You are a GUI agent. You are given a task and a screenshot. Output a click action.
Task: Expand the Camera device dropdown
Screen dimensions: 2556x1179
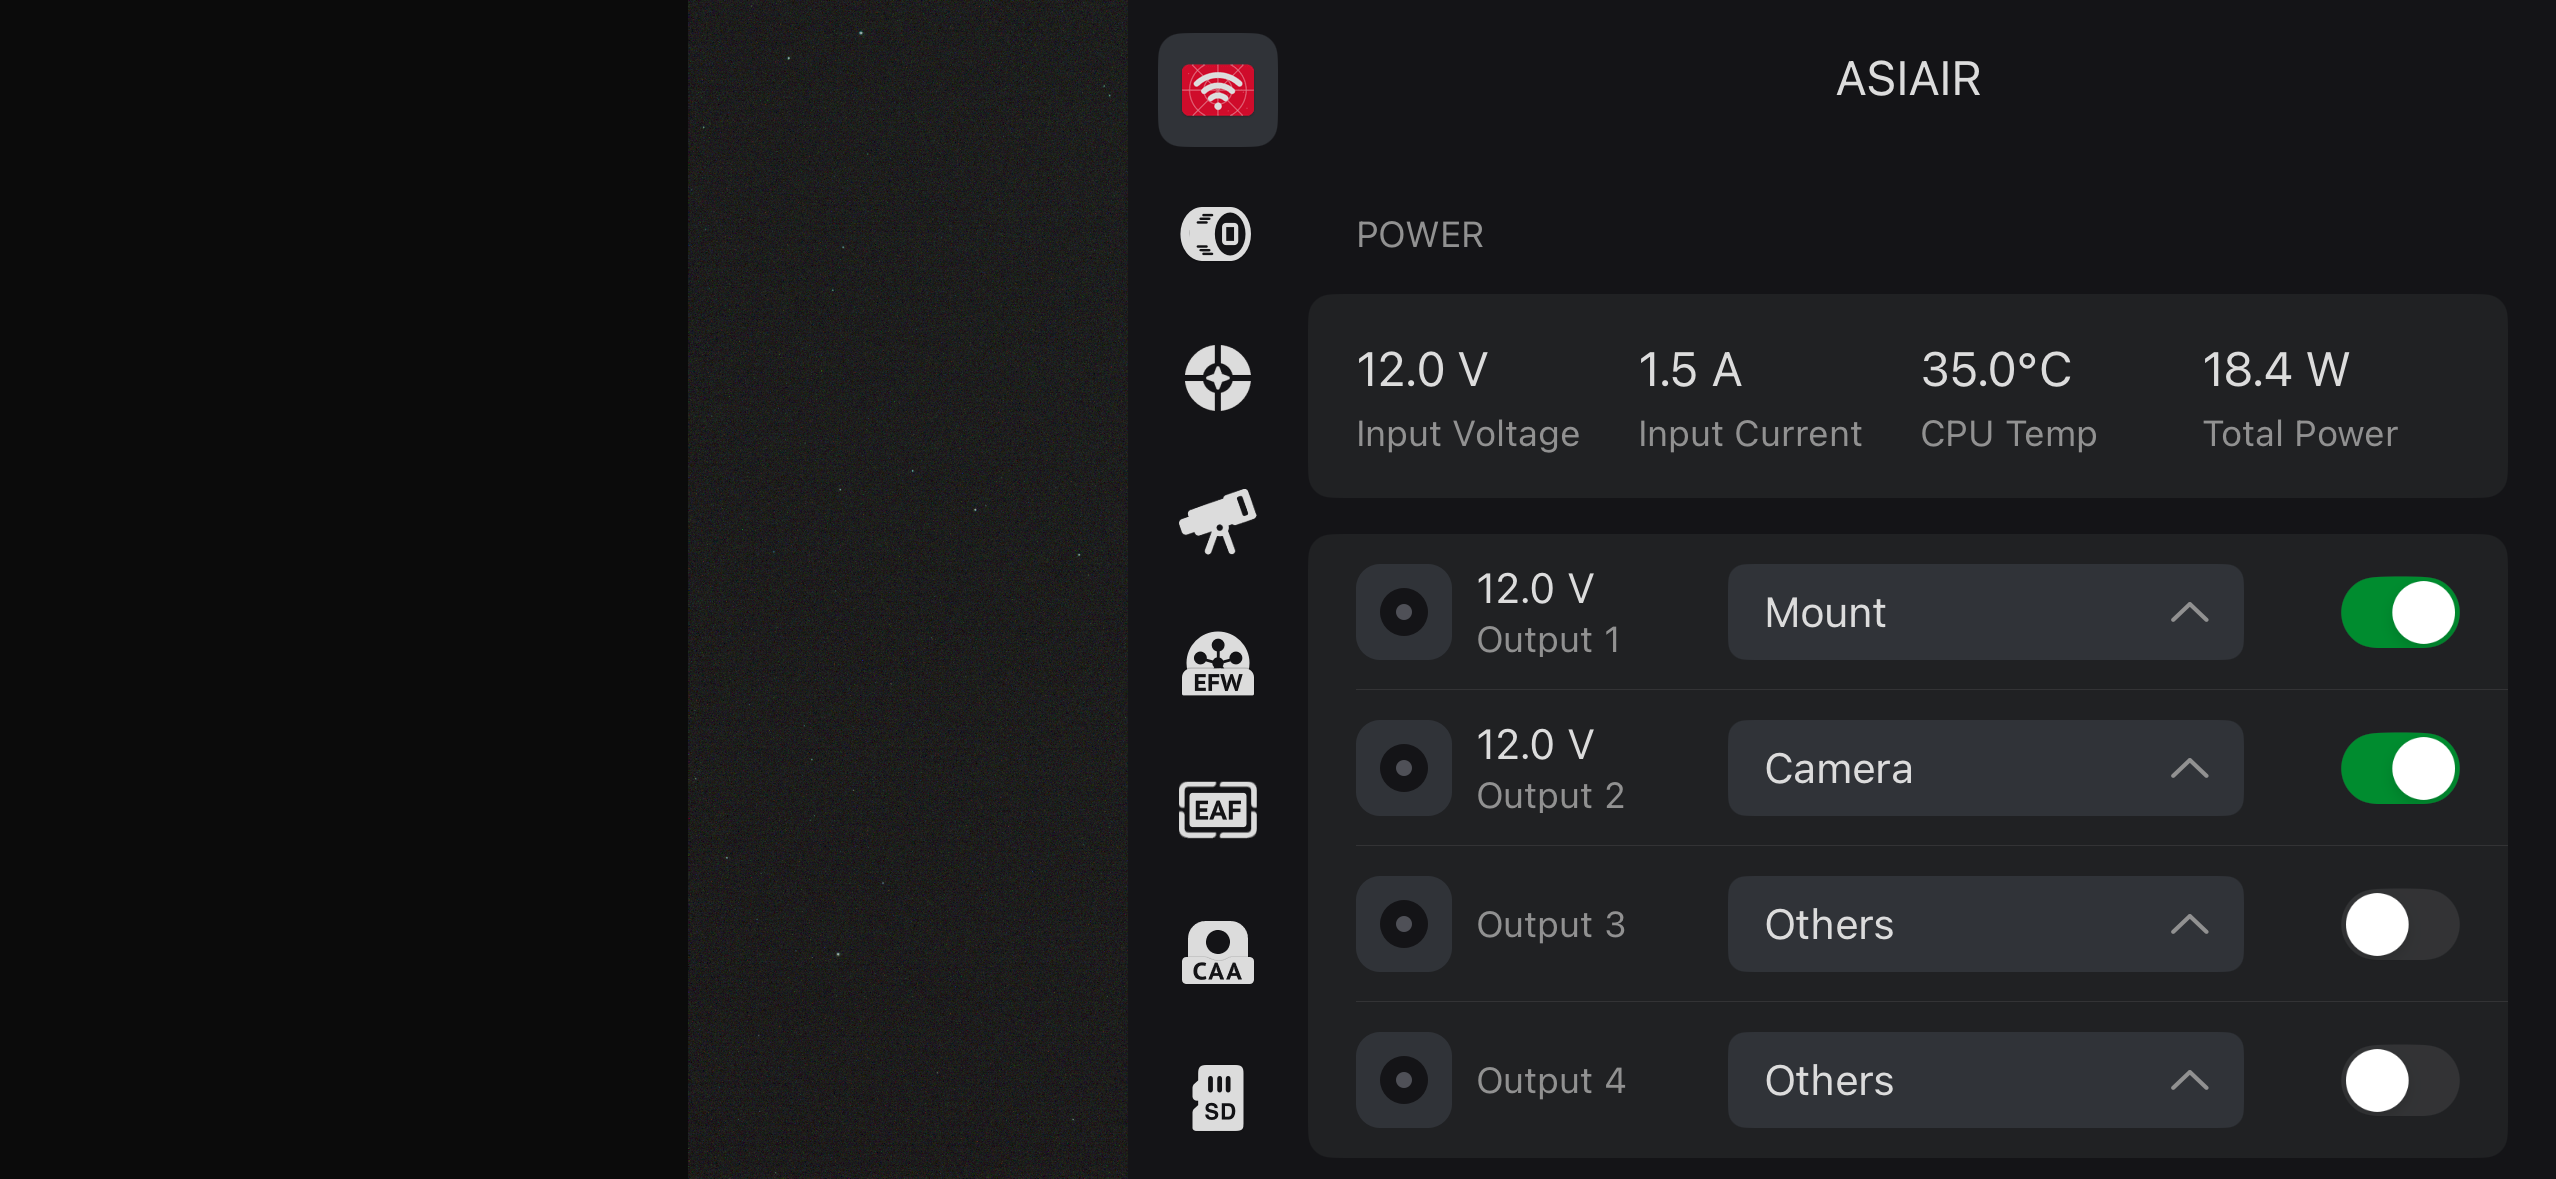pos(1985,768)
